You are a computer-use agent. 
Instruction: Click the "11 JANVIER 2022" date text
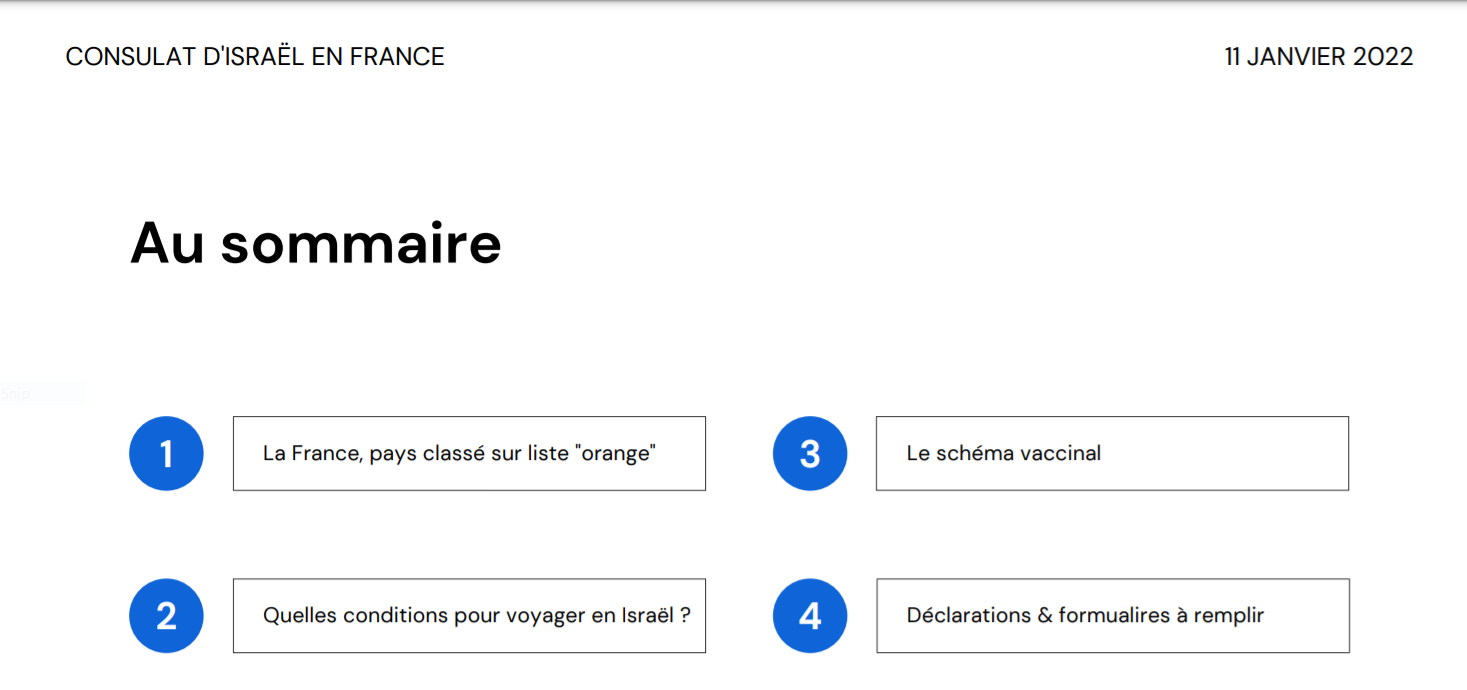point(1319,57)
